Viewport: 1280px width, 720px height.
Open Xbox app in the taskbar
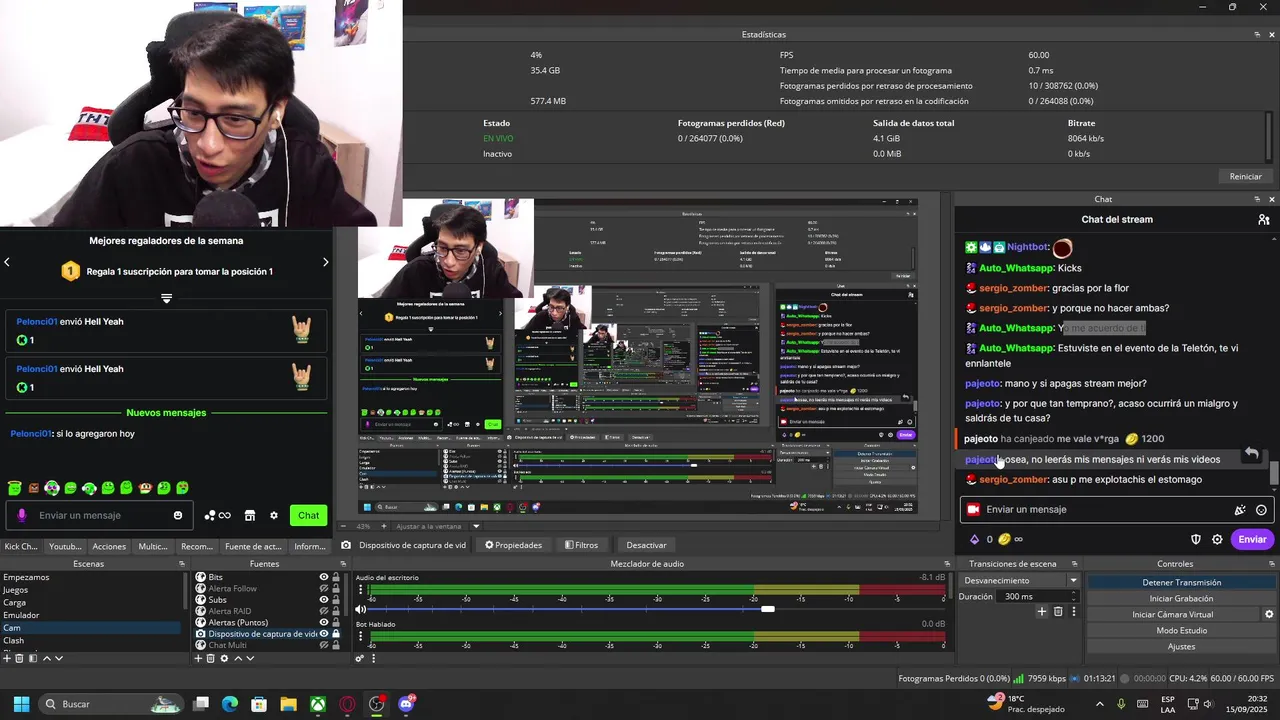point(317,704)
